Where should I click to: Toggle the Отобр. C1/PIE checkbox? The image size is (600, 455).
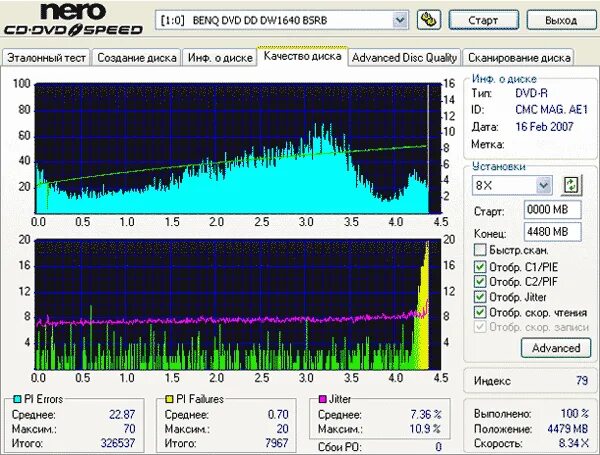[x=479, y=267]
